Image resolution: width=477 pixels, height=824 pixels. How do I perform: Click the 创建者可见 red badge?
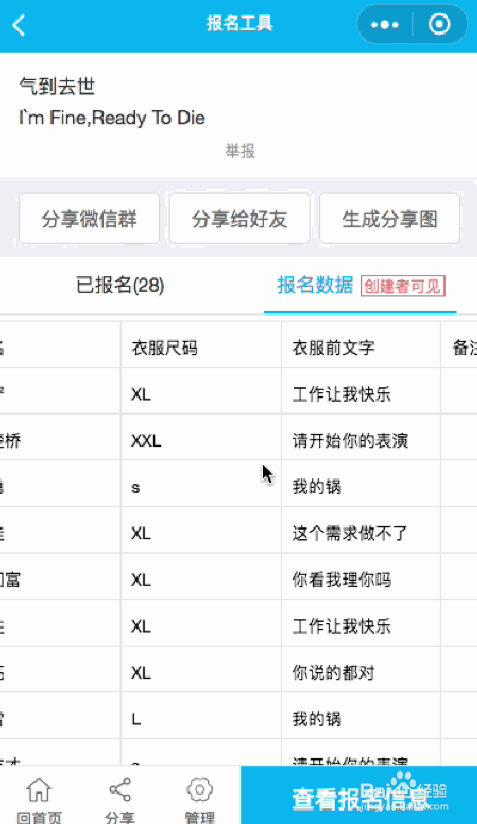403,286
